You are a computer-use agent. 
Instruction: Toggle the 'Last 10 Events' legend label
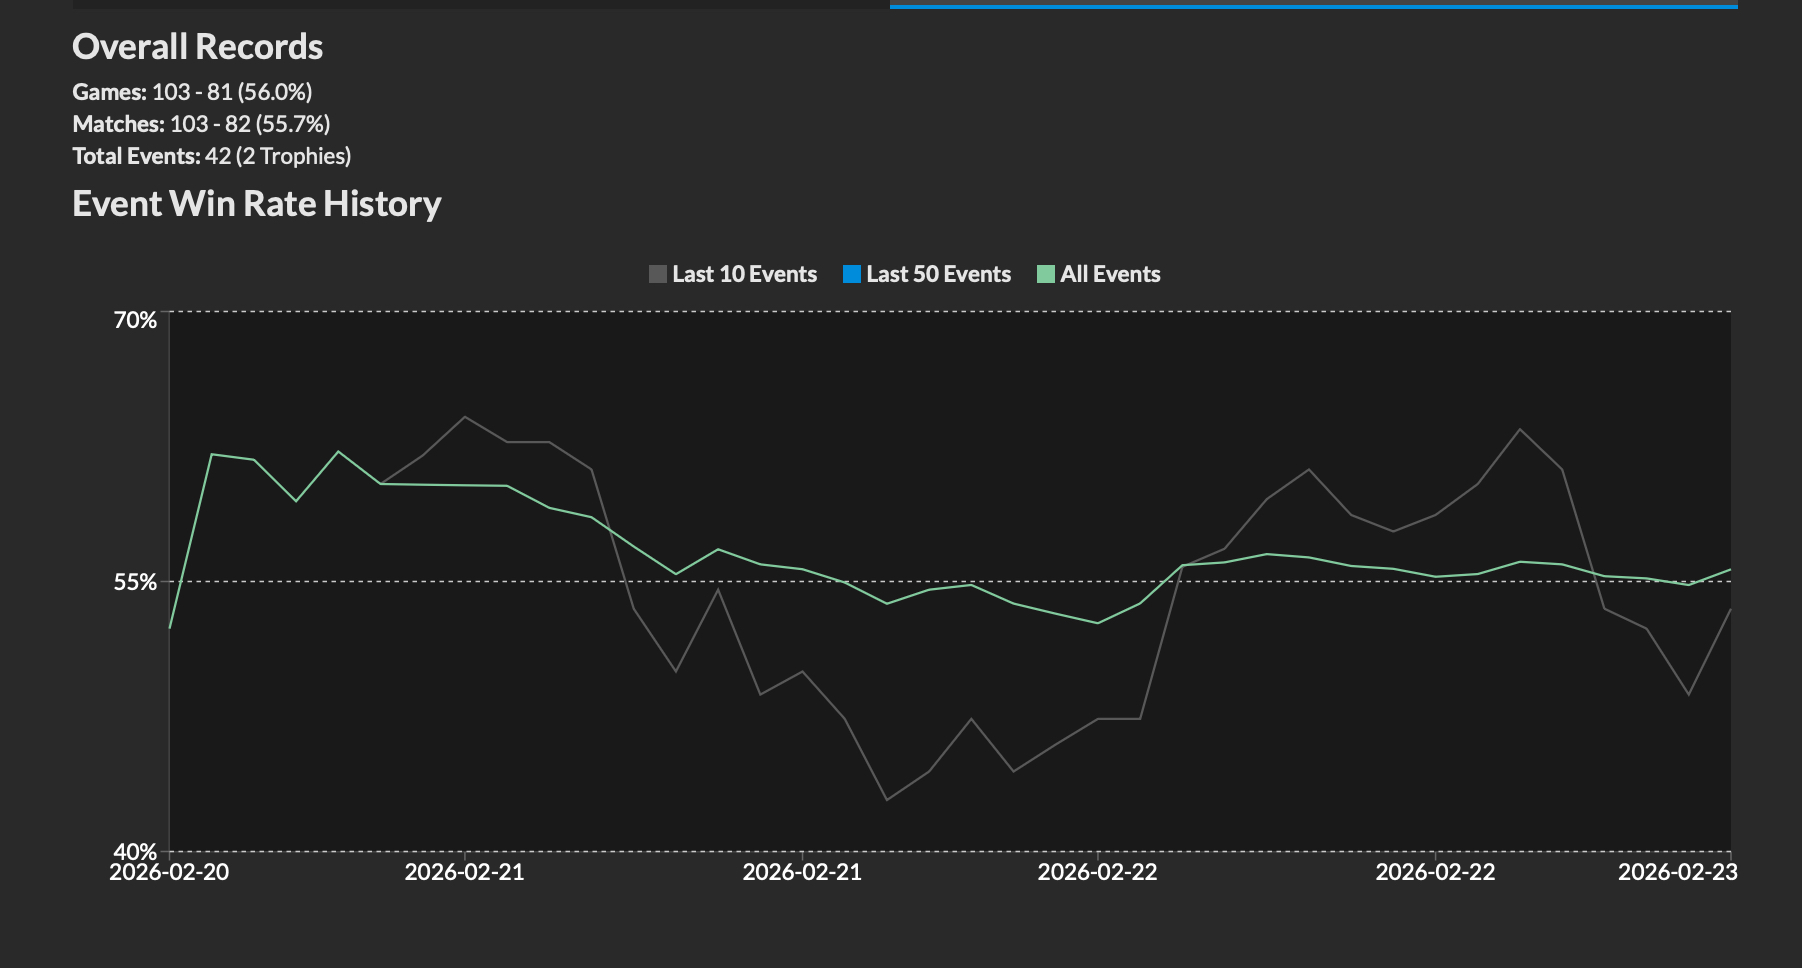pos(744,274)
